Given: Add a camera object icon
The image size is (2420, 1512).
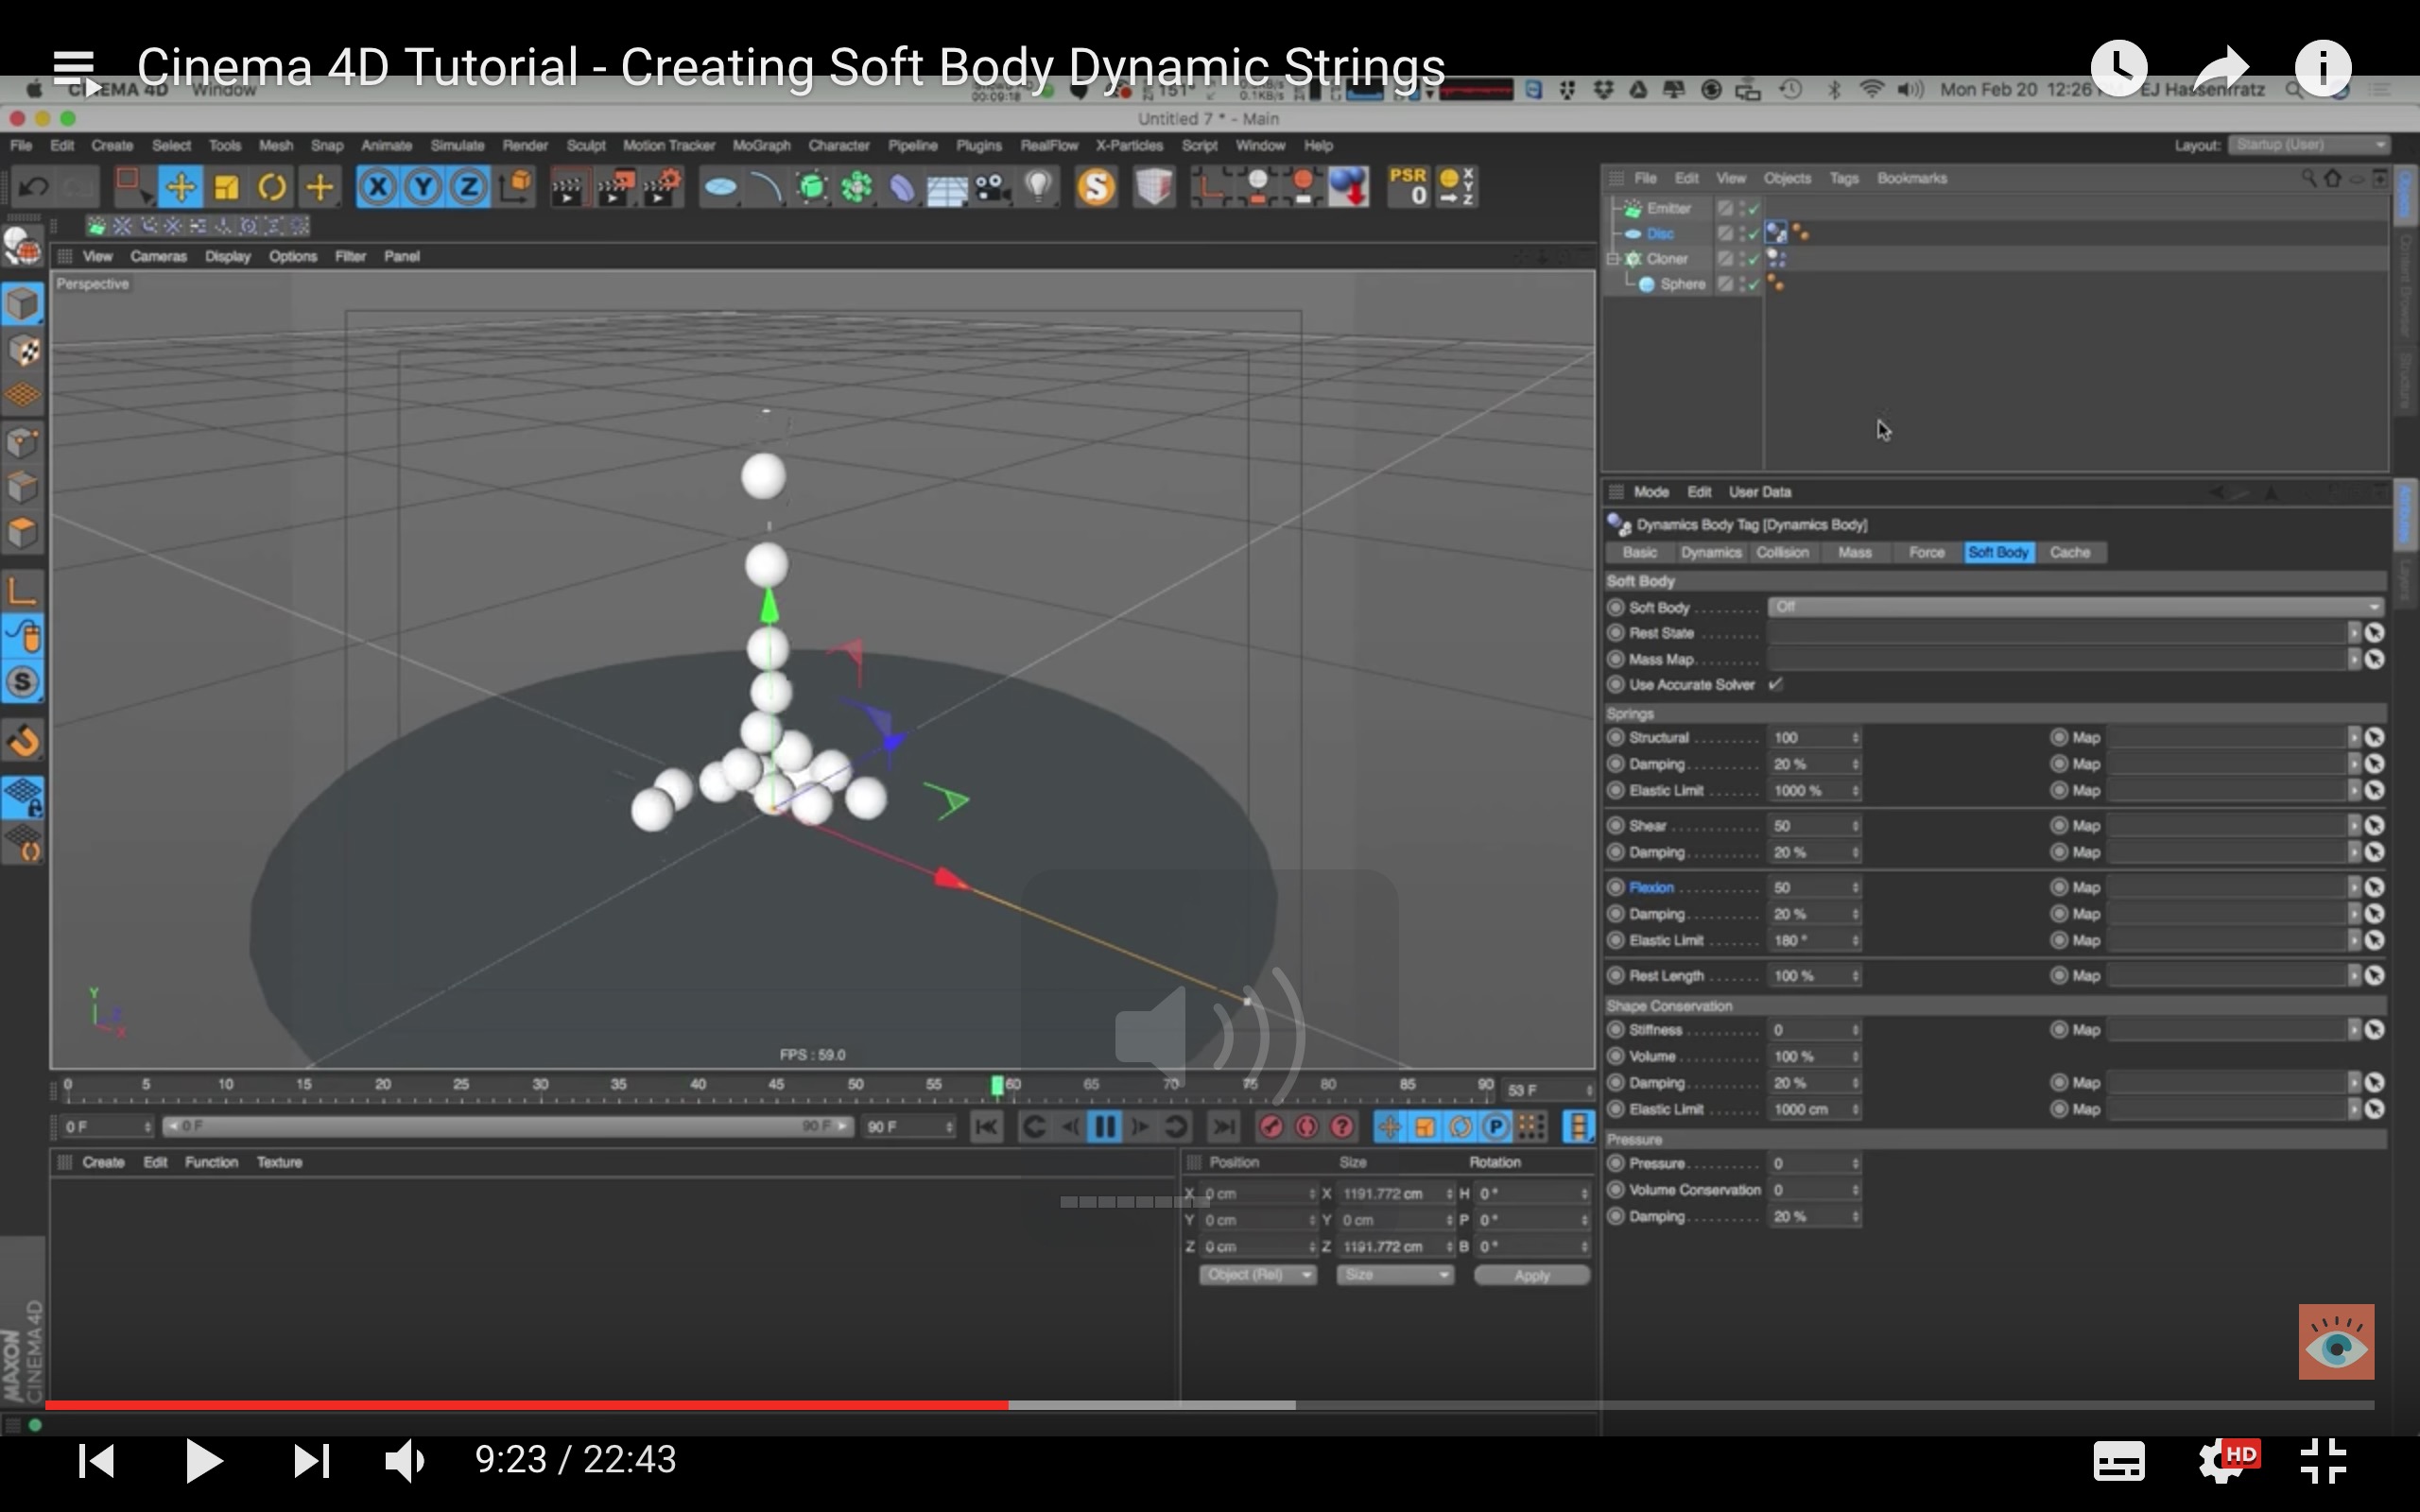Looking at the screenshot, I should [992, 187].
